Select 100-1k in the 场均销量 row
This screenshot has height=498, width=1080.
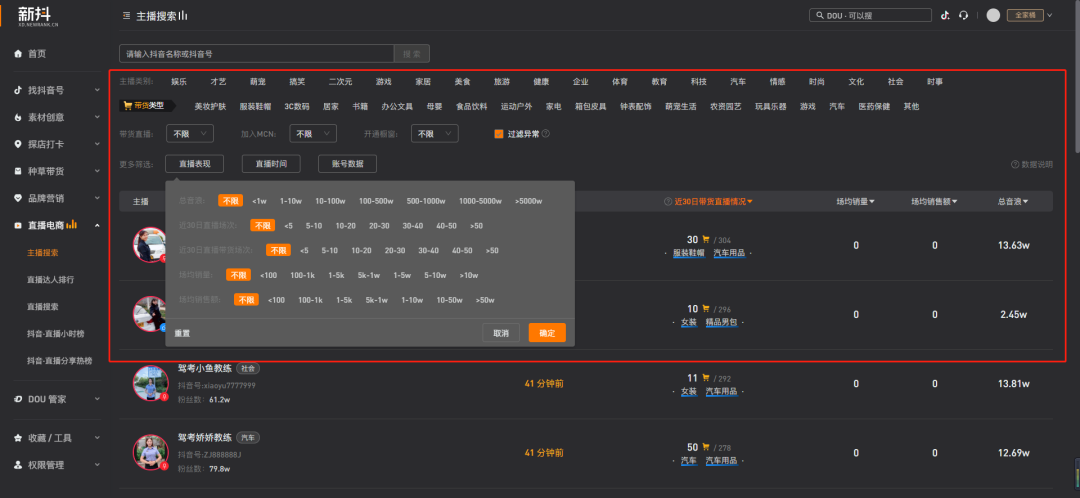tap(302, 275)
